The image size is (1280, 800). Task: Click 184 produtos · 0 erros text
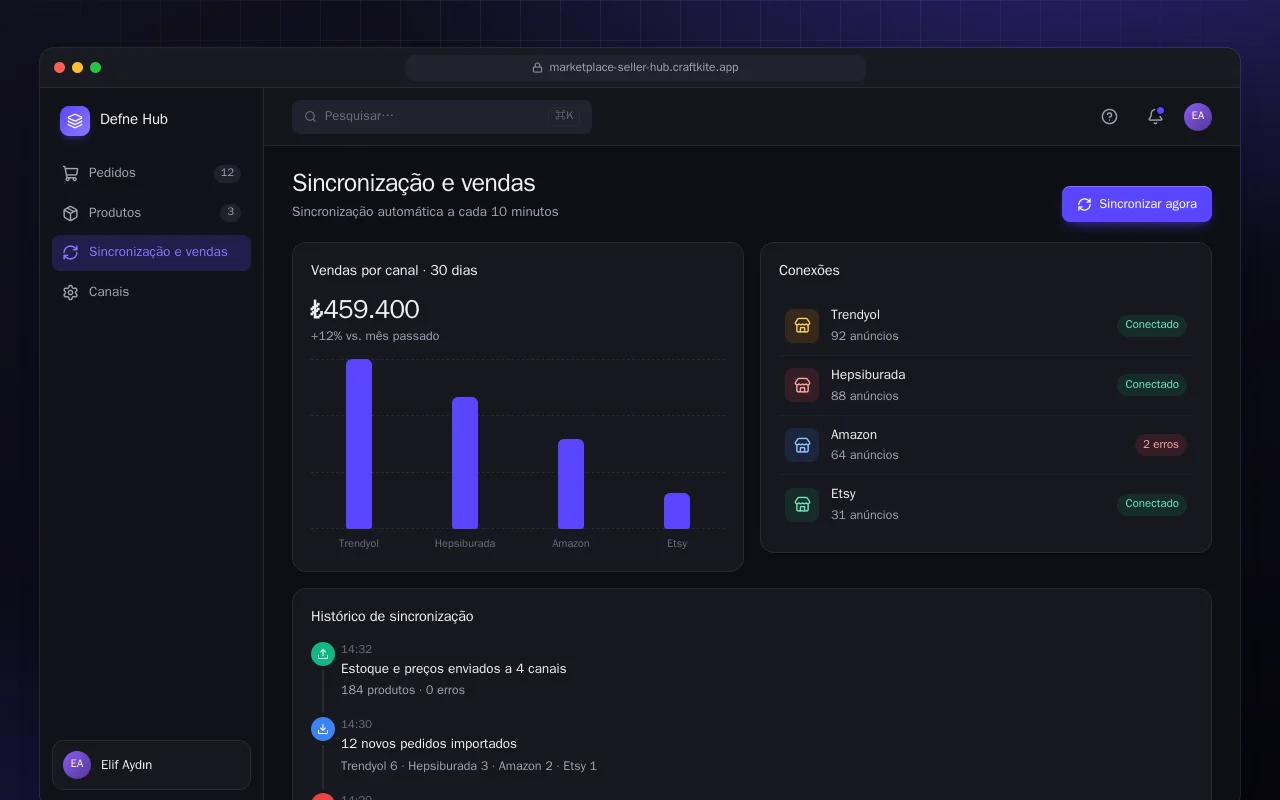click(403, 690)
